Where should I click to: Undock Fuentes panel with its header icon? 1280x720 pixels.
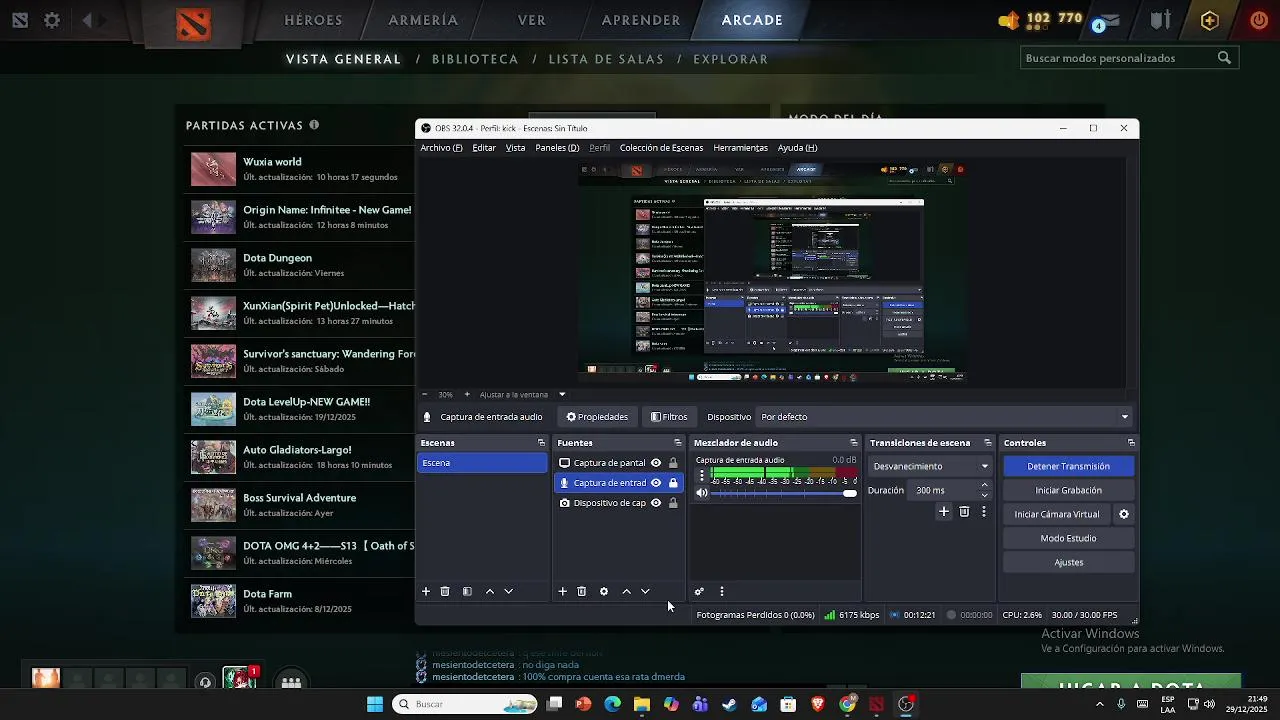tap(677, 443)
